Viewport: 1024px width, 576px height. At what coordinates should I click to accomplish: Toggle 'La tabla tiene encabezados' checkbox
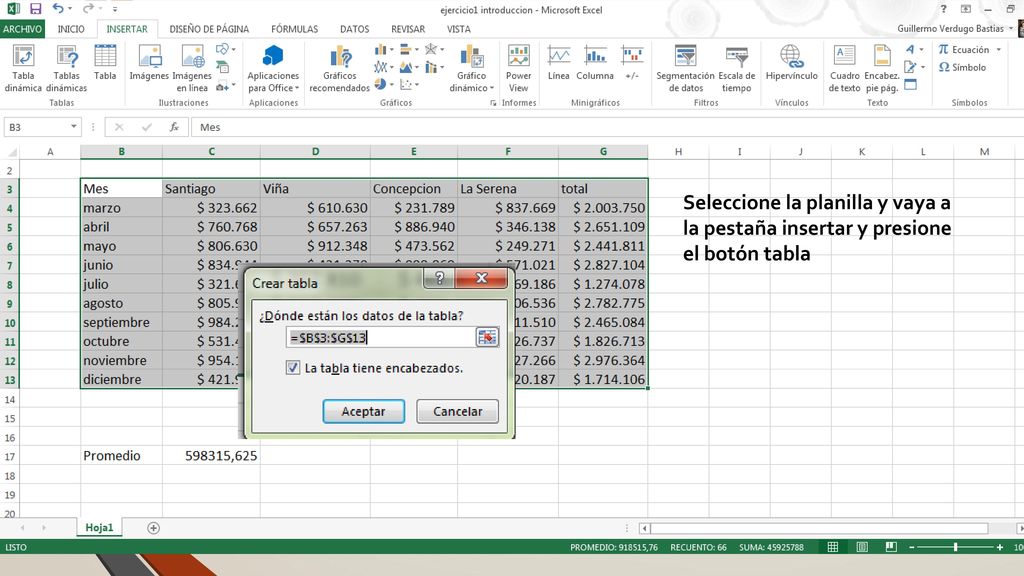[x=293, y=368]
